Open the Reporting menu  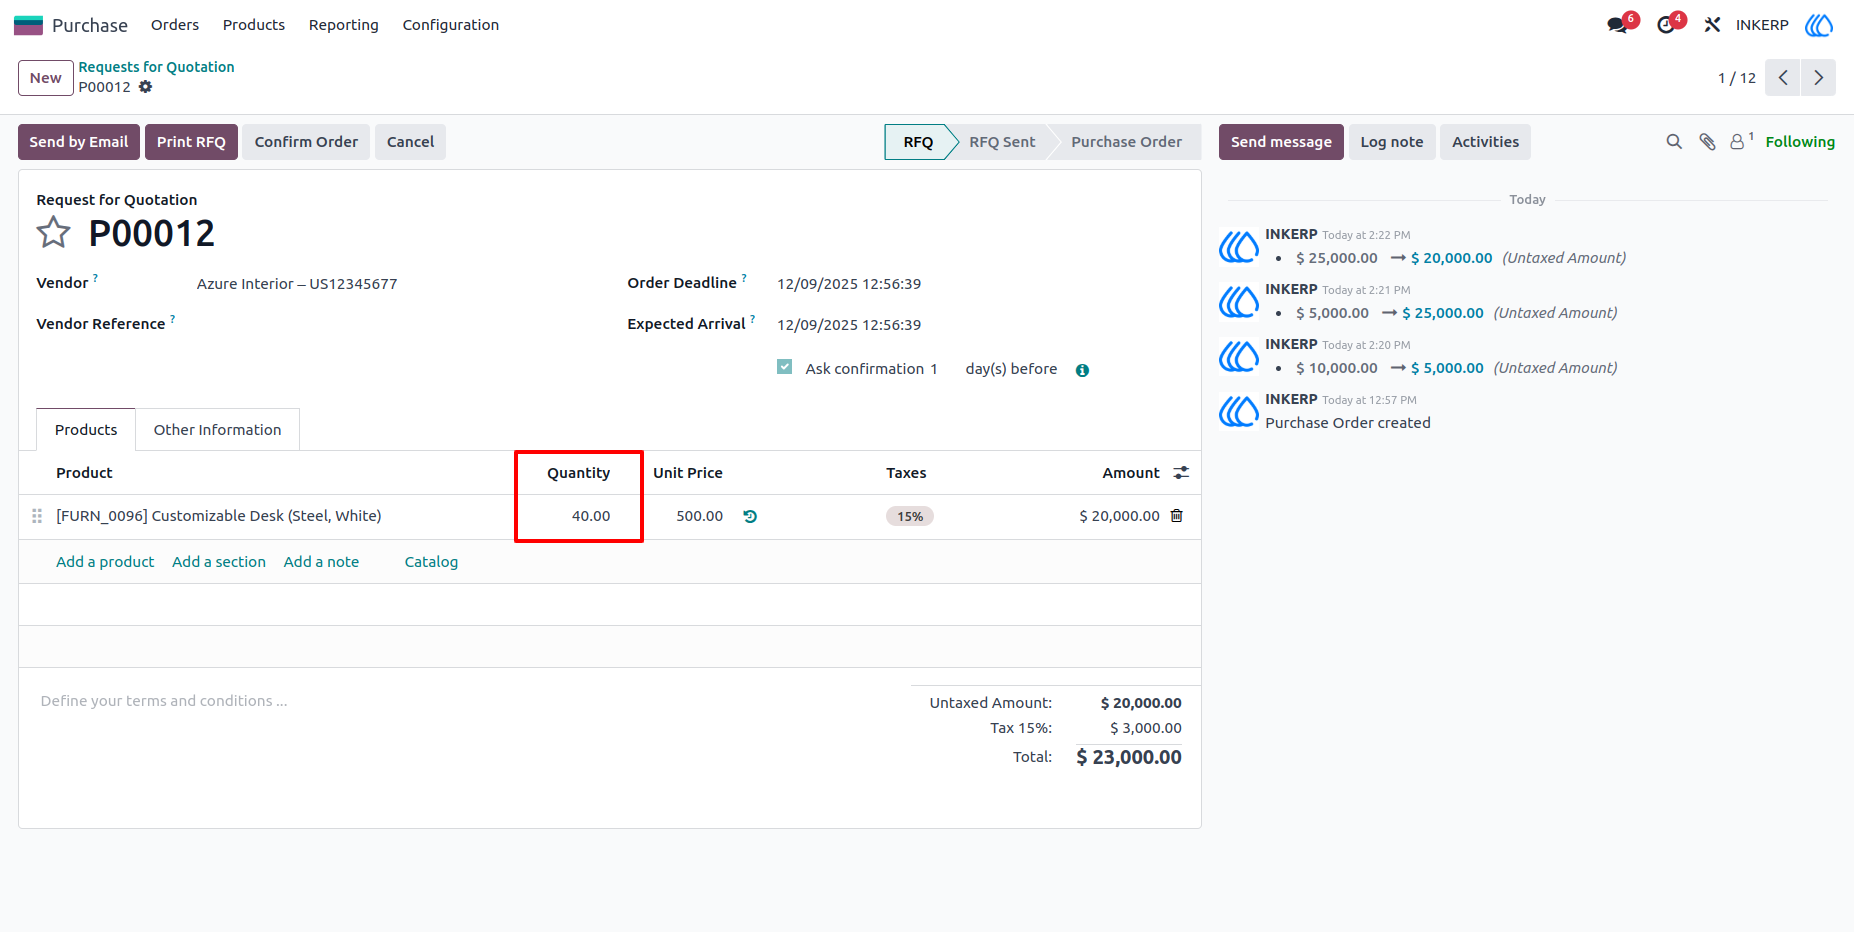point(344,25)
